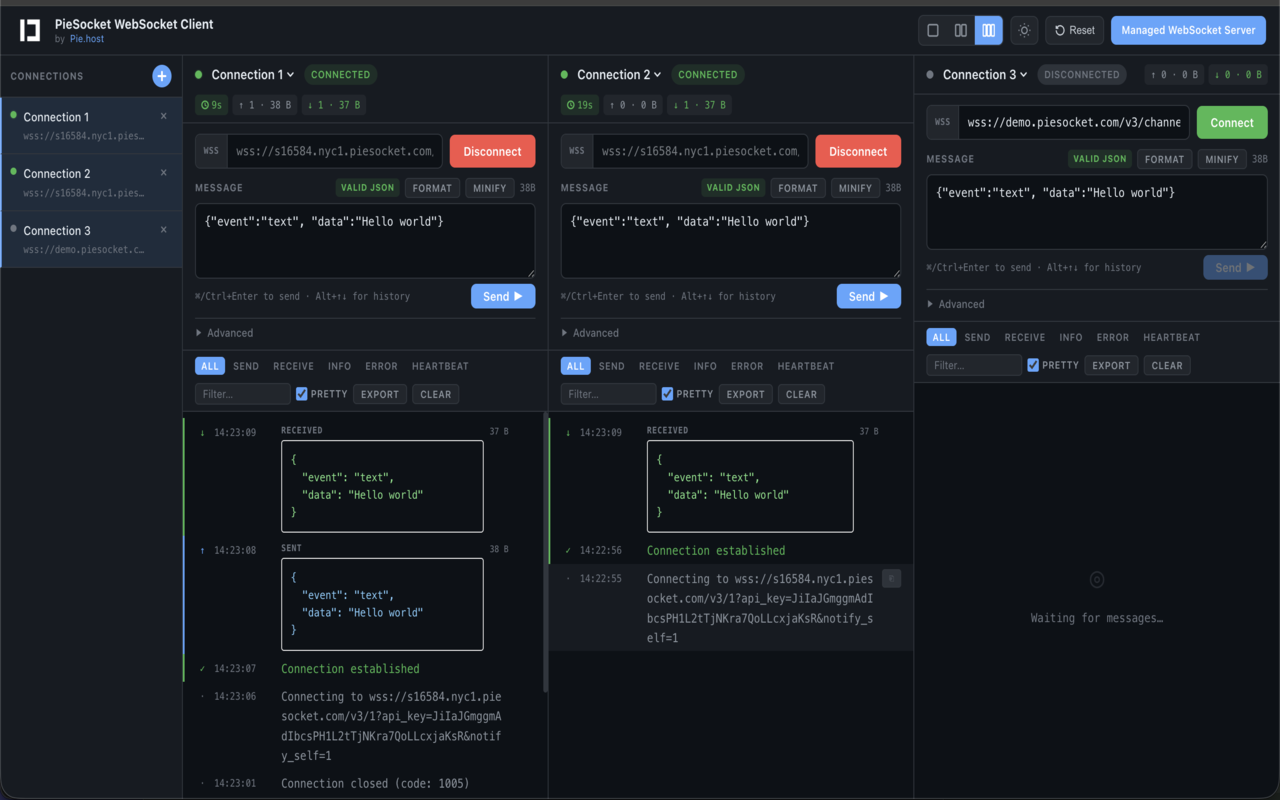The width and height of the screenshot is (1280, 800).
Task: Click the CONNECTED status badge of Connection 1
Action: click(340, 75)
